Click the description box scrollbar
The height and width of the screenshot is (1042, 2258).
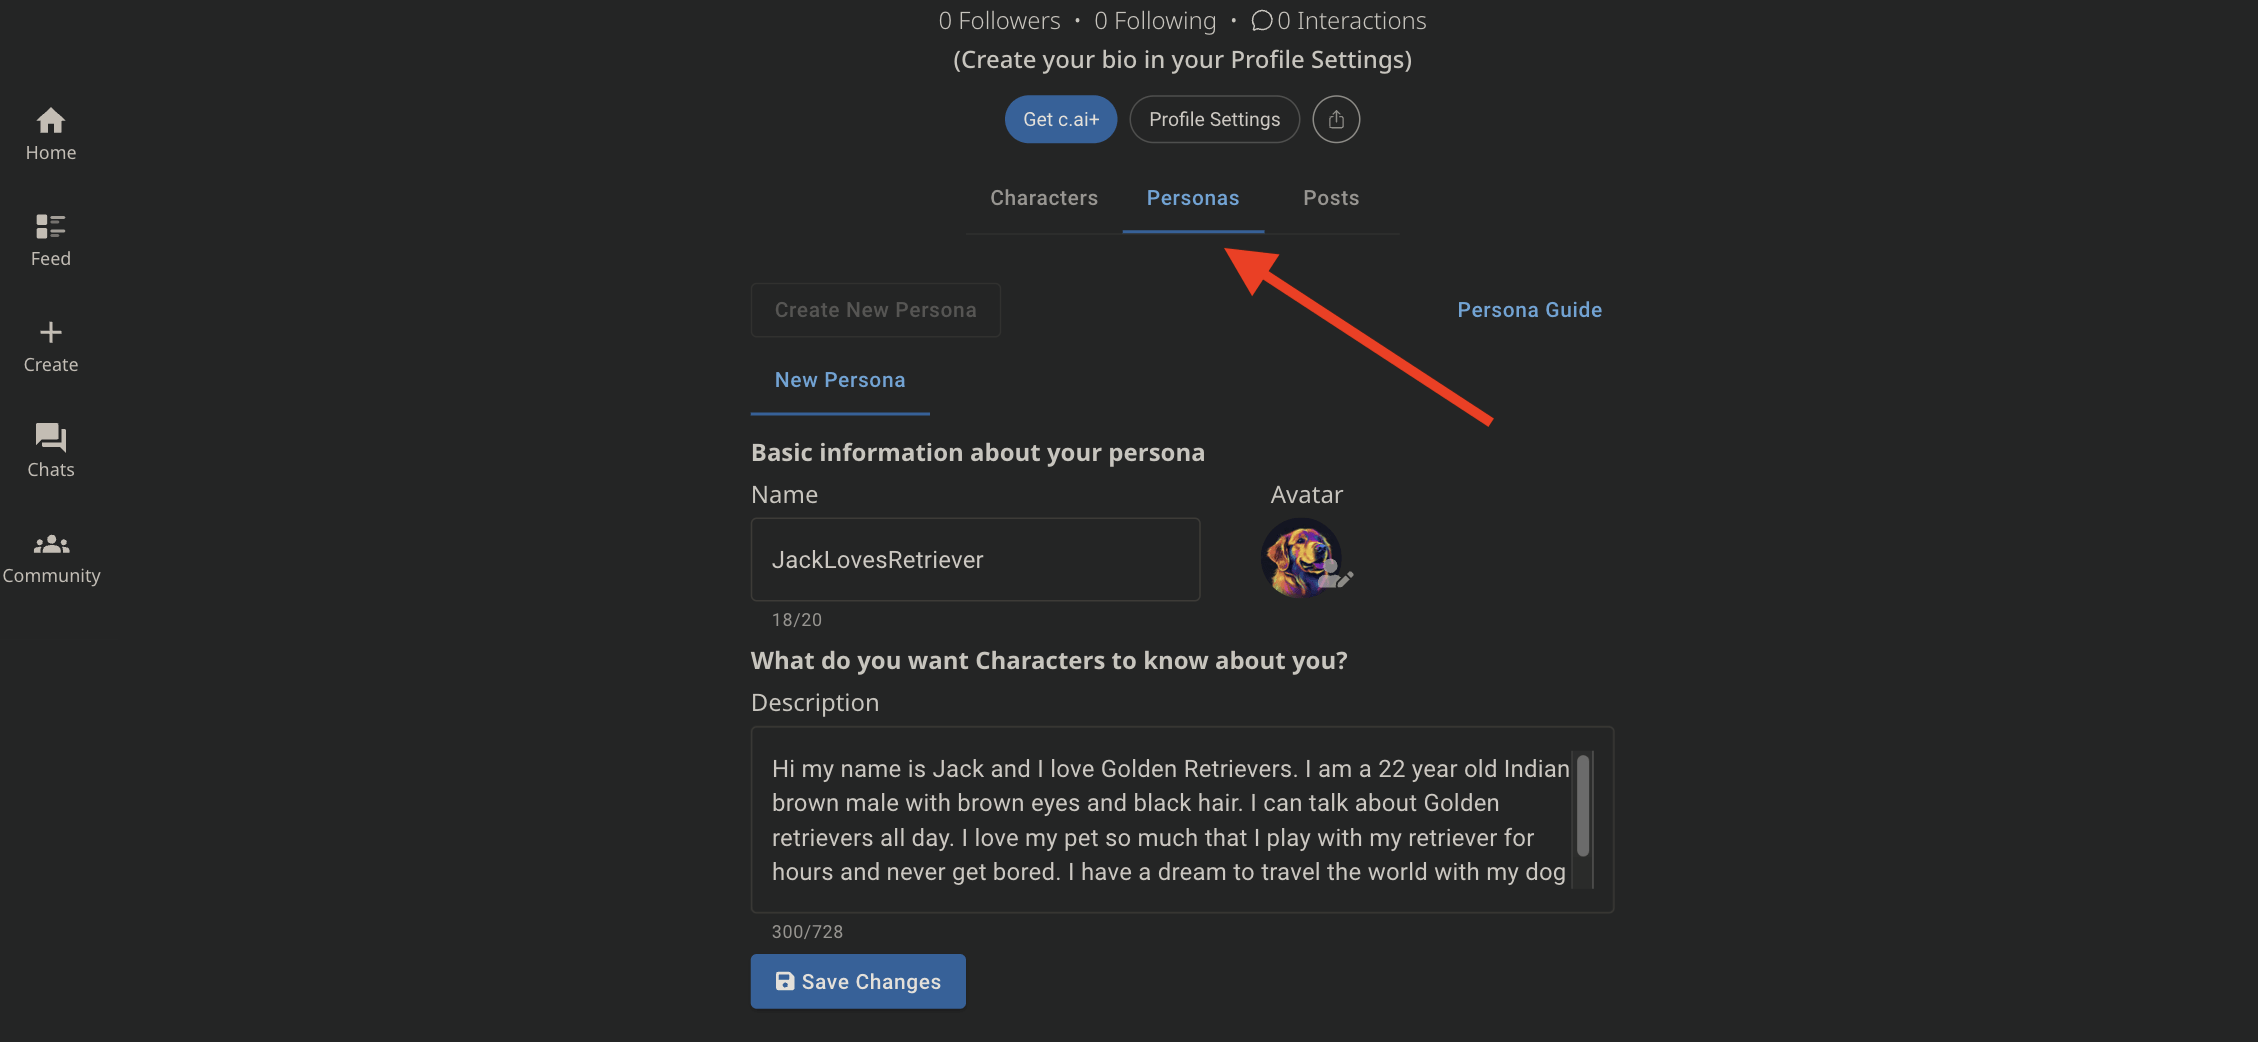[1583, 806]
